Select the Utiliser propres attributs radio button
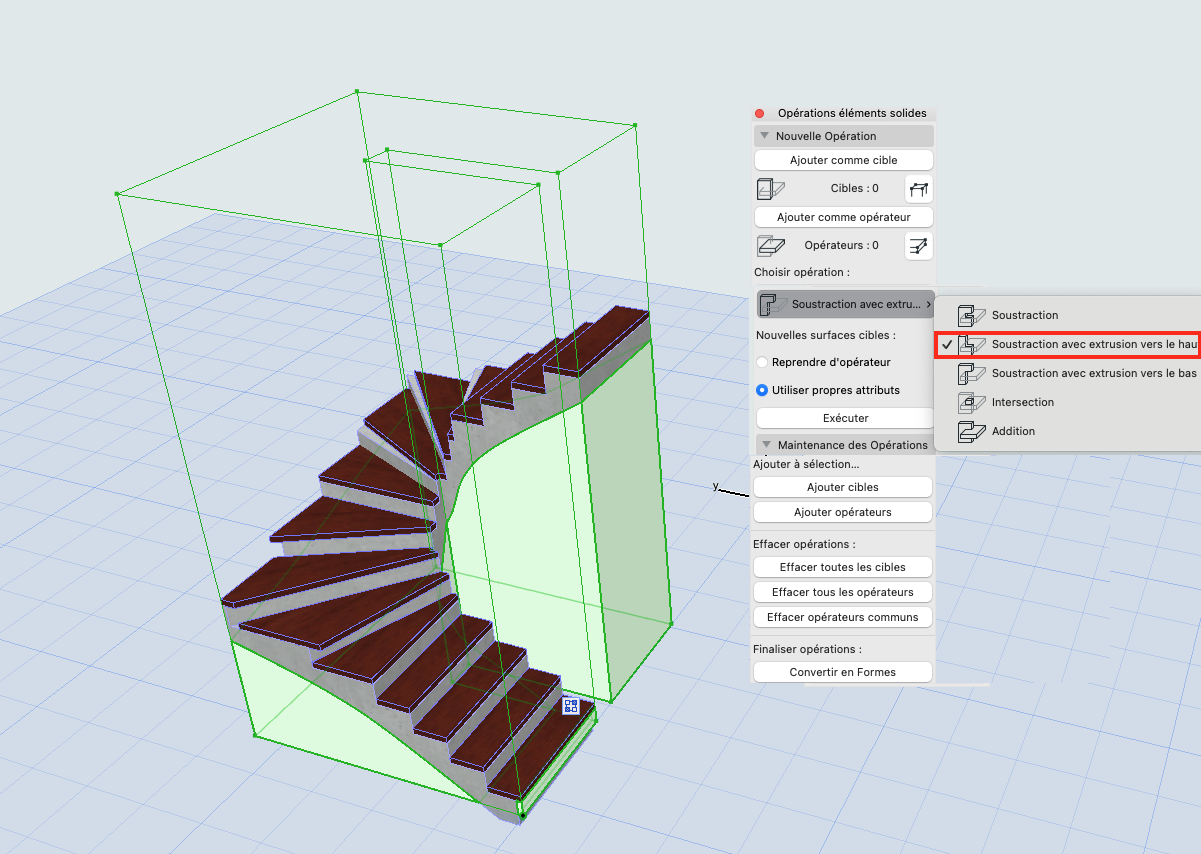 [762, 390]
